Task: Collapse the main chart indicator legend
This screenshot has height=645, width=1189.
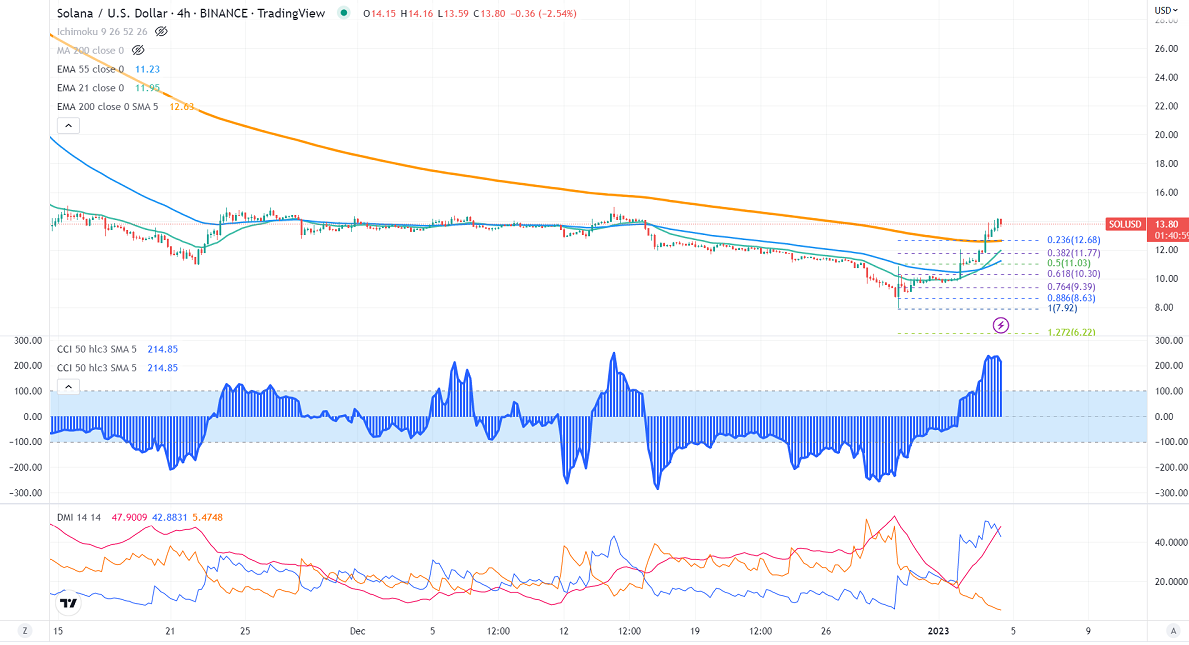Action: click(x=68, y=126)
